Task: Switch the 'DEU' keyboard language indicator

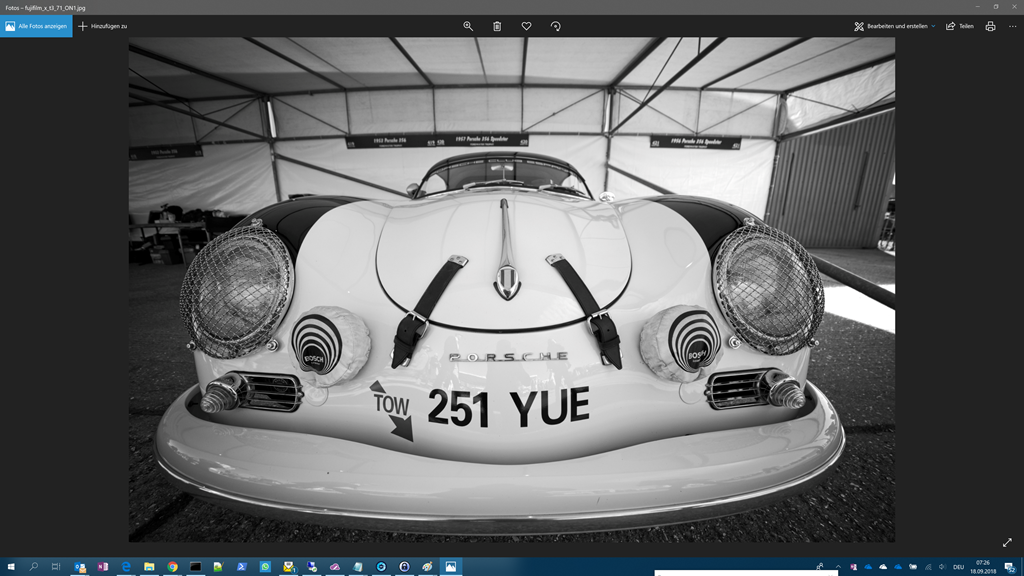Action: [958, 567]
